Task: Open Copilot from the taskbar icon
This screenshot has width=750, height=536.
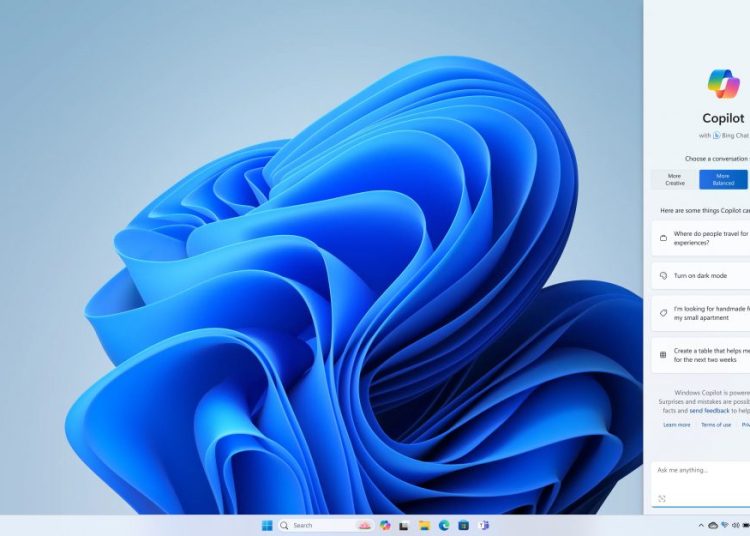Action: point(385,525)
